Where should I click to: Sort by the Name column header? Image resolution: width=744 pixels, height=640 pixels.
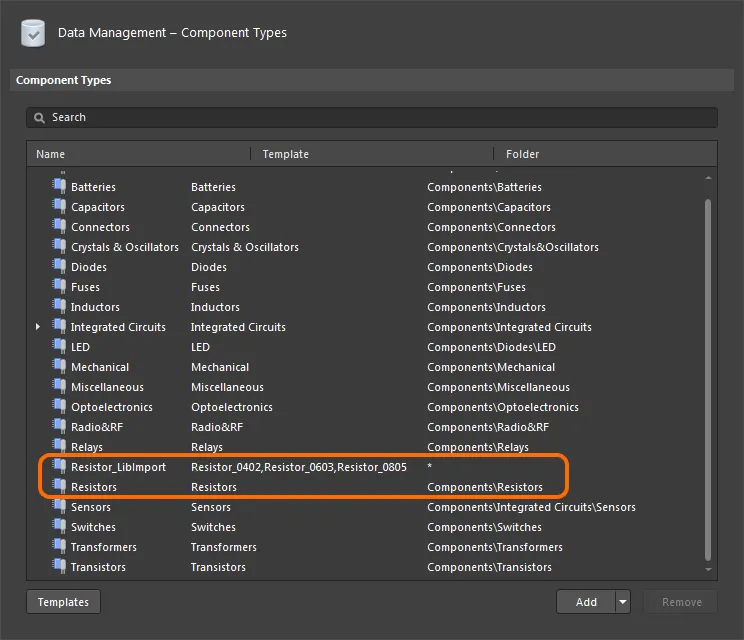click(x=51, y=154)
